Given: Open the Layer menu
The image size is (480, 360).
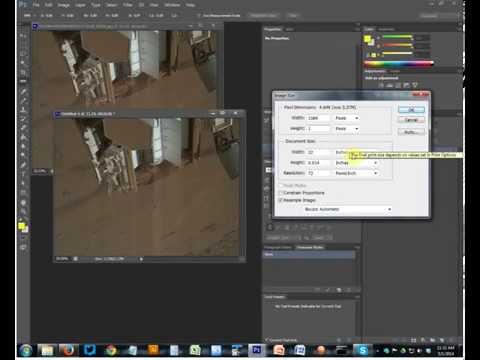Looking at the screenshot, I should tap(80, 5).
